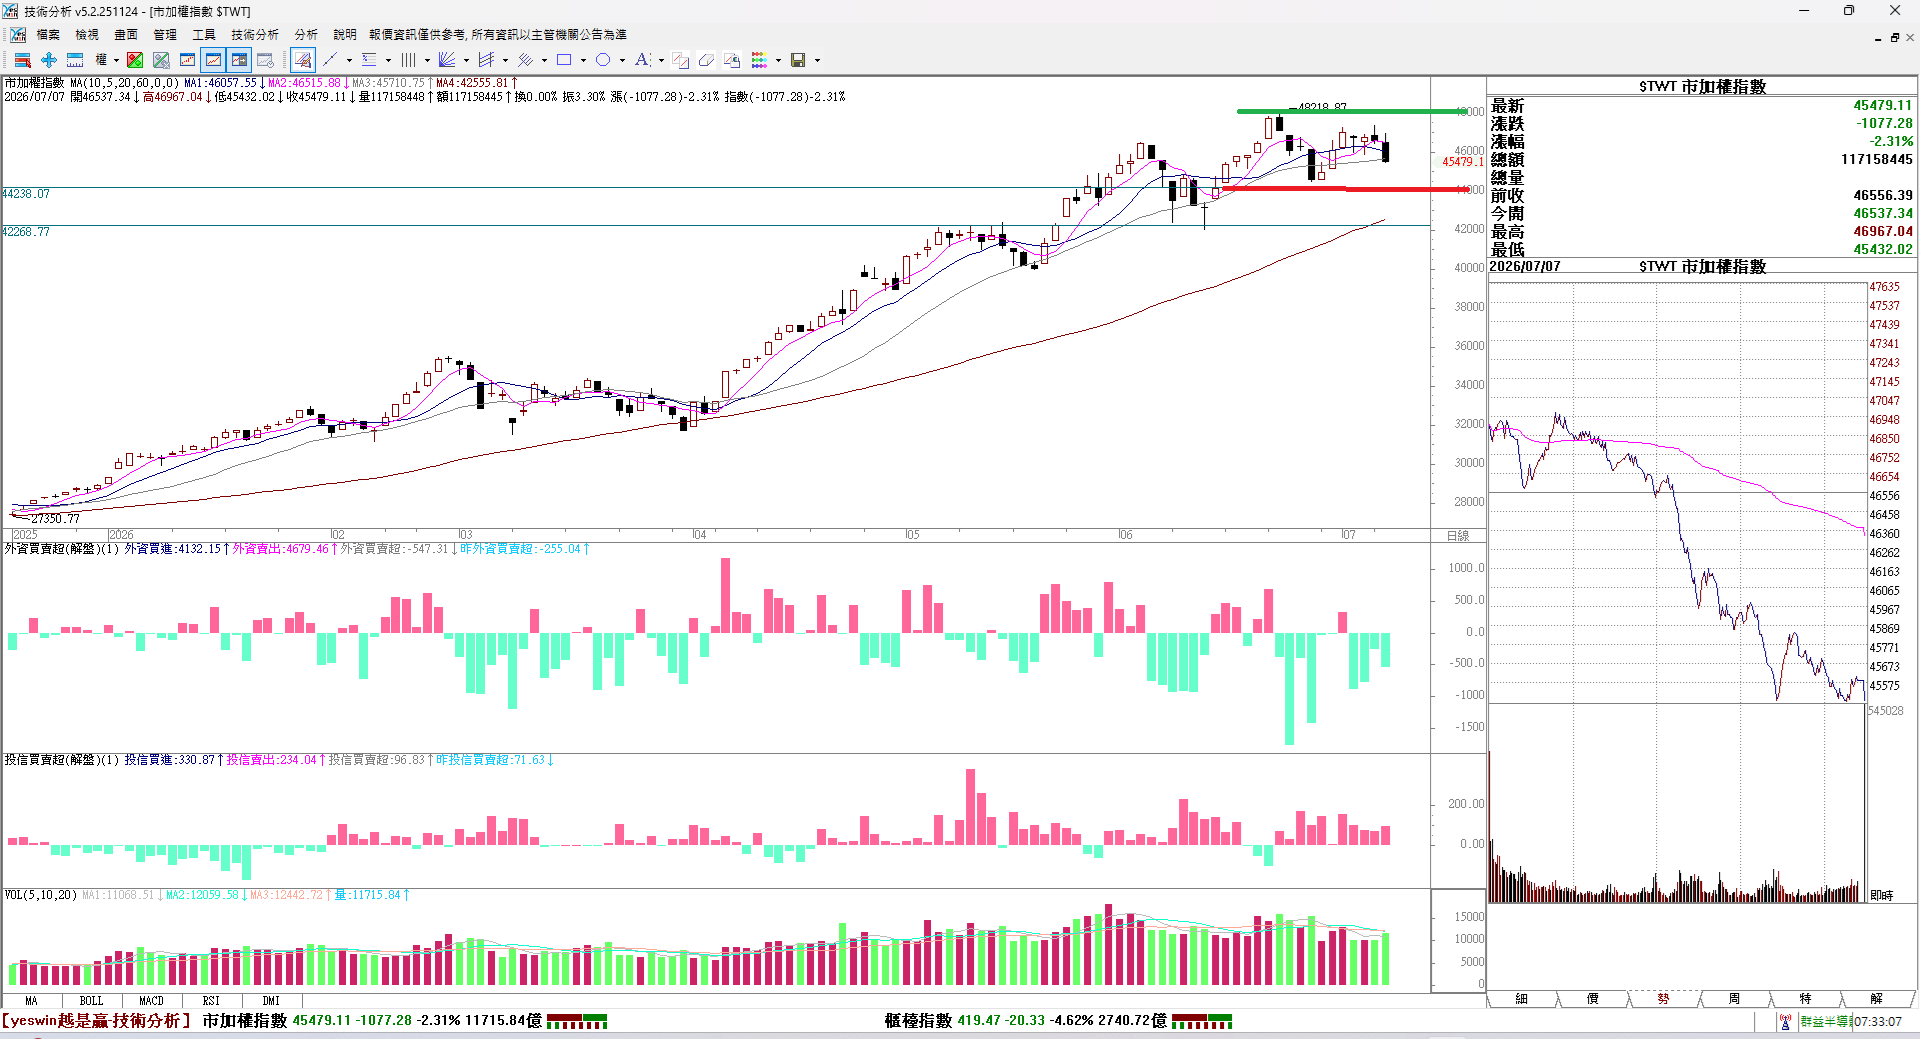
Task: Click the 日線 period label
Action: click(1458, 535)
